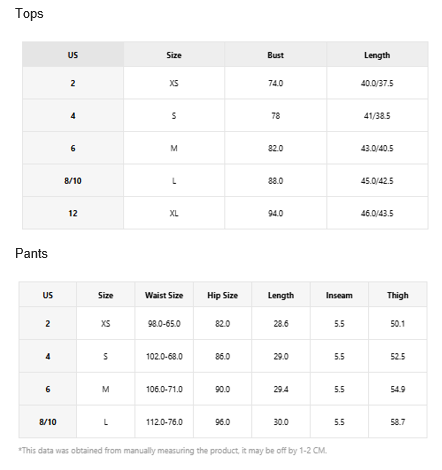
Task: Select the 98.0-65.0 waist size cell
Action: click(164, 323)
